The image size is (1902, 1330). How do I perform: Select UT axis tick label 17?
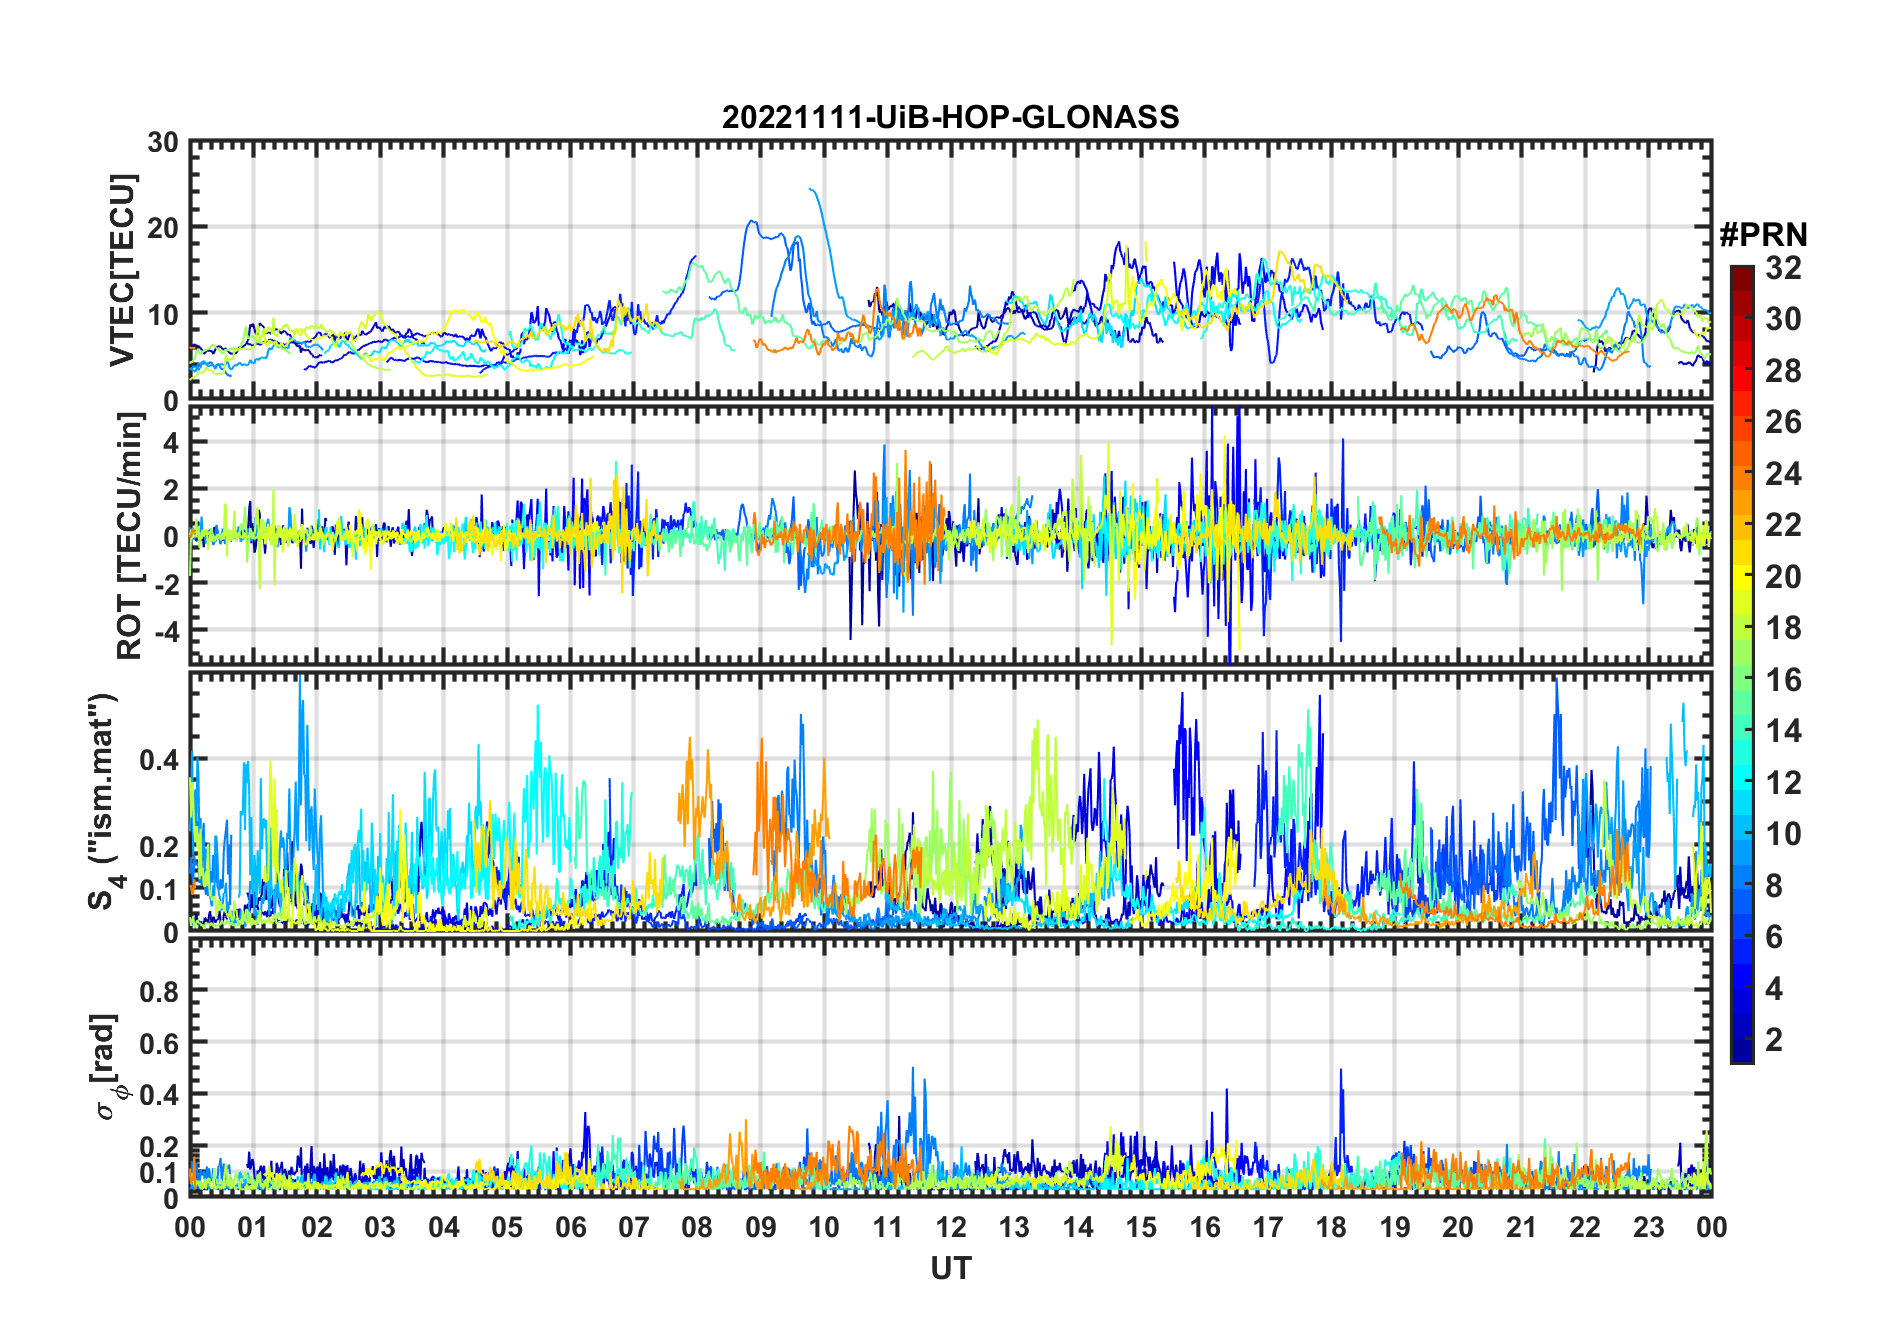[1268, 1227]
